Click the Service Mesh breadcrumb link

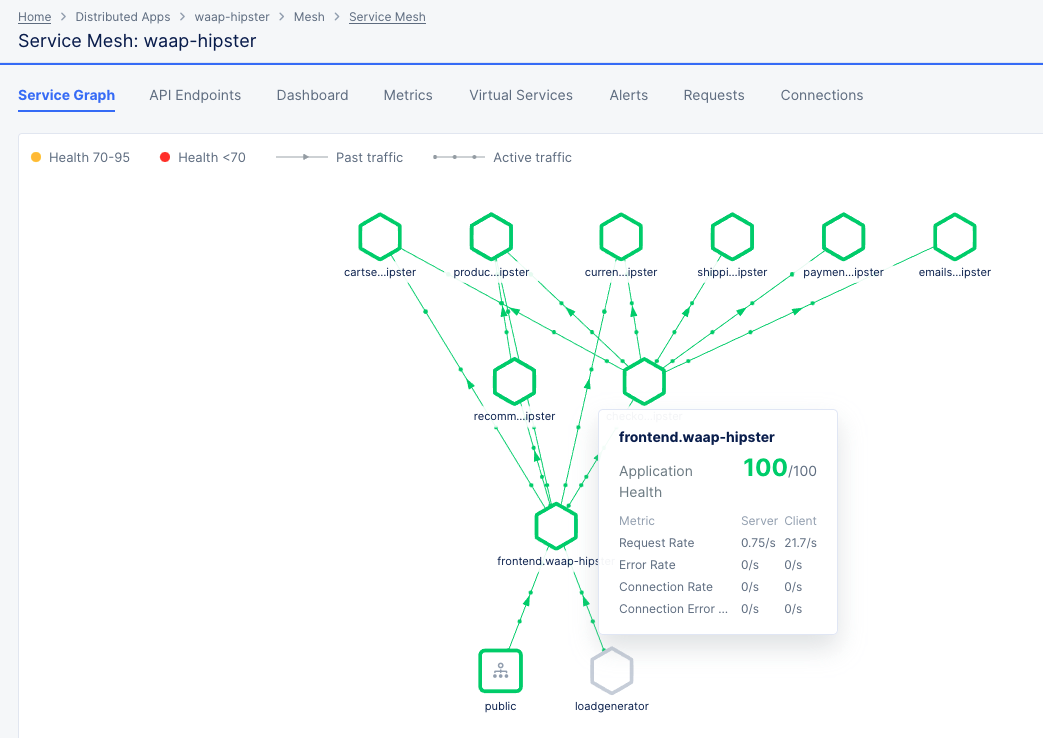[387, 16]
